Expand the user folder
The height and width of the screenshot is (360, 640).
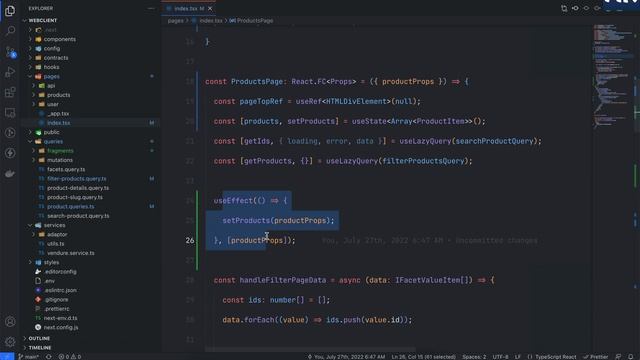click(53, 104)
